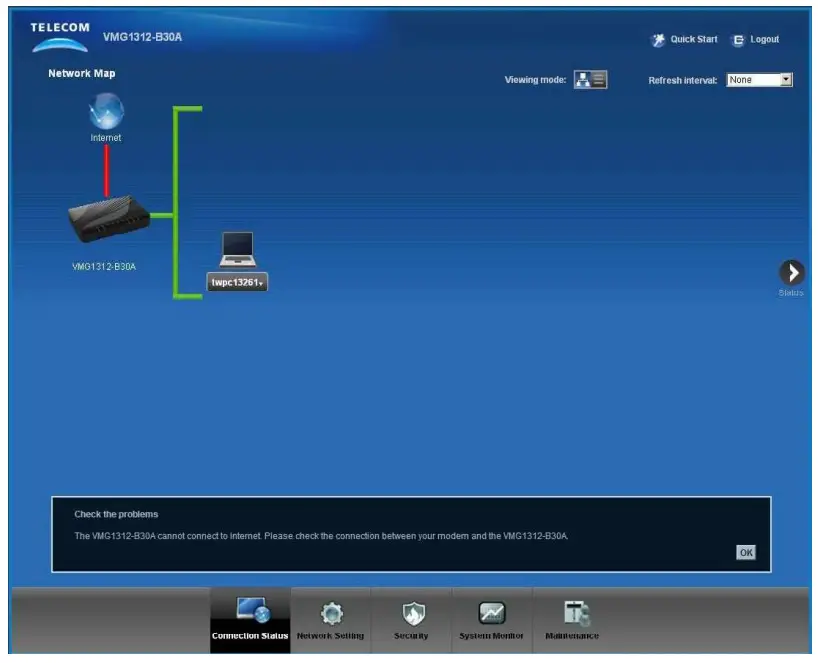
Task: Click the Status label under arrow
Action: pos(791,293)
